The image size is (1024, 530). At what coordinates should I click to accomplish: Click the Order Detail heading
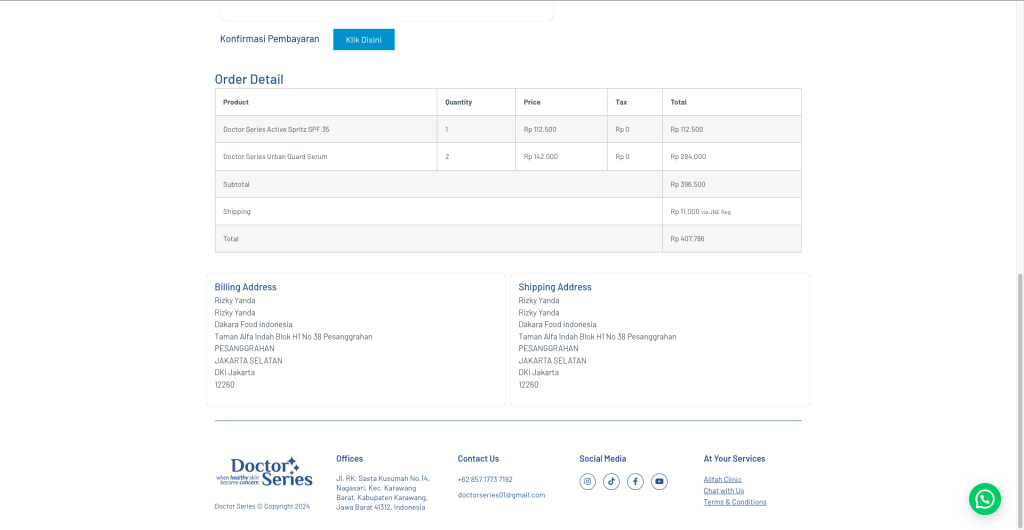pyautogui.click(x=249, y=80)
